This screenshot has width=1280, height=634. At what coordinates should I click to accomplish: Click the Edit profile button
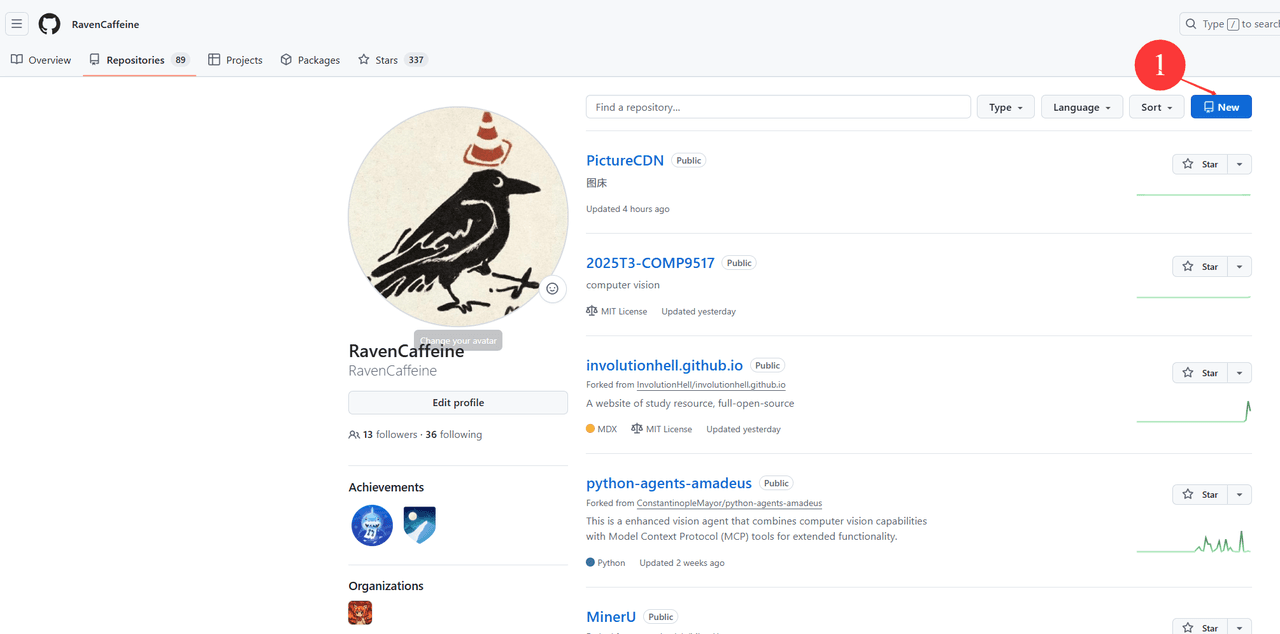point(458,403)
